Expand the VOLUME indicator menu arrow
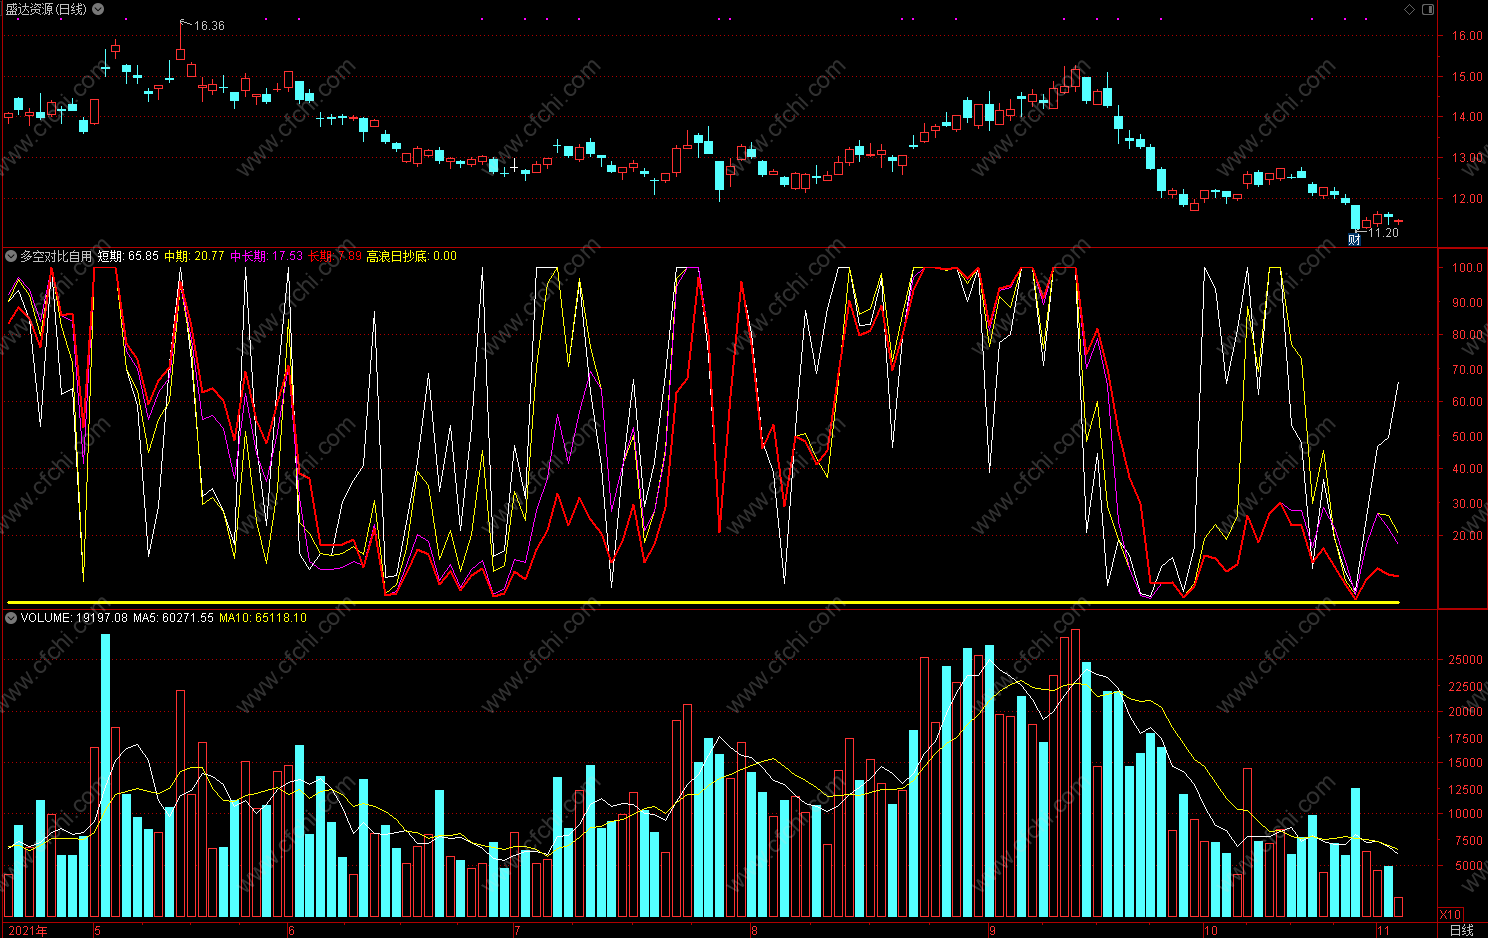Viewport: 1488px width, 938px height. coord(11,618)
